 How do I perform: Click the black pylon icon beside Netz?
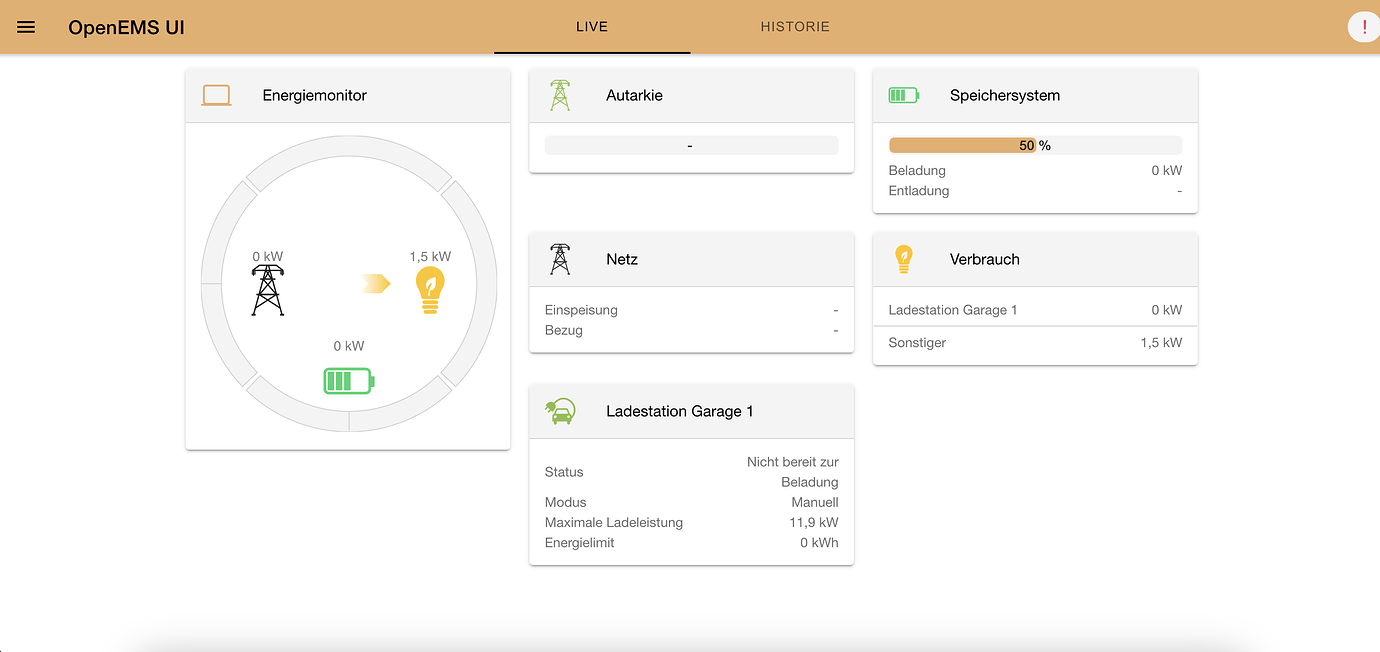click(x=560, y=259)
